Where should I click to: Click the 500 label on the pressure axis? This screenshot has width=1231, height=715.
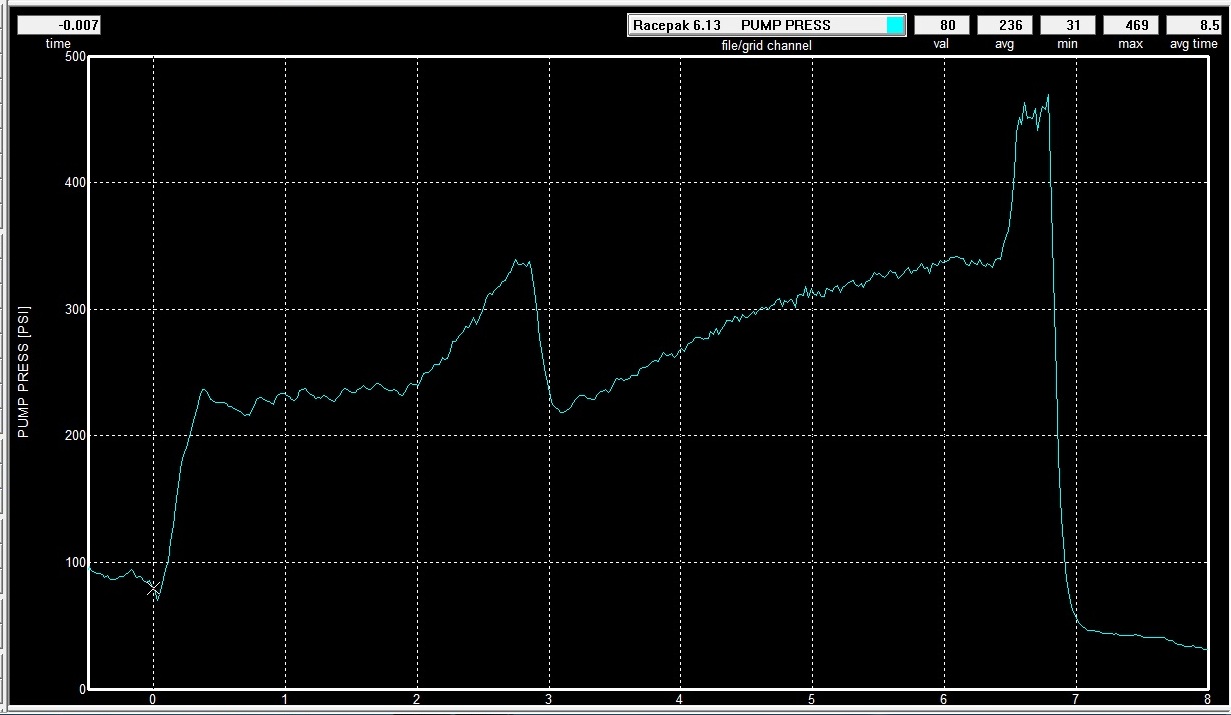tap(74, 56)
